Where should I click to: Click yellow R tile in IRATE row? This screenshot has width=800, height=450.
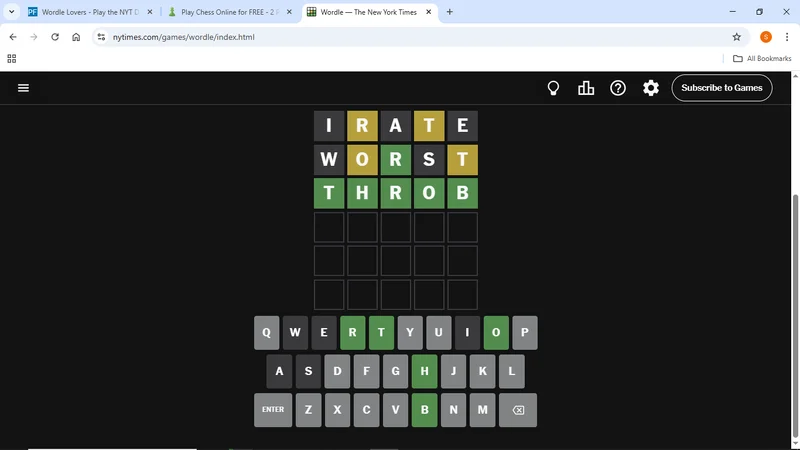pos(362,126)
